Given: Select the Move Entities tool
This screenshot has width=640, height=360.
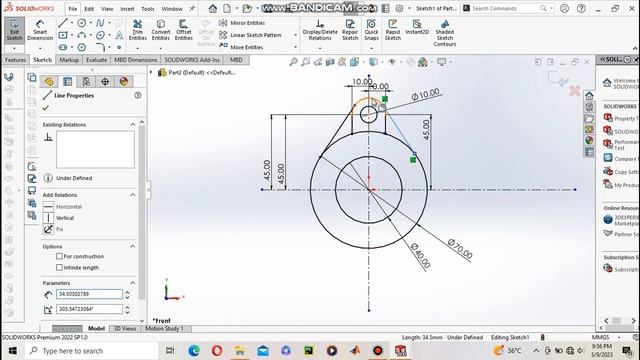Looking at the screenshot, I should click(241, 47).
